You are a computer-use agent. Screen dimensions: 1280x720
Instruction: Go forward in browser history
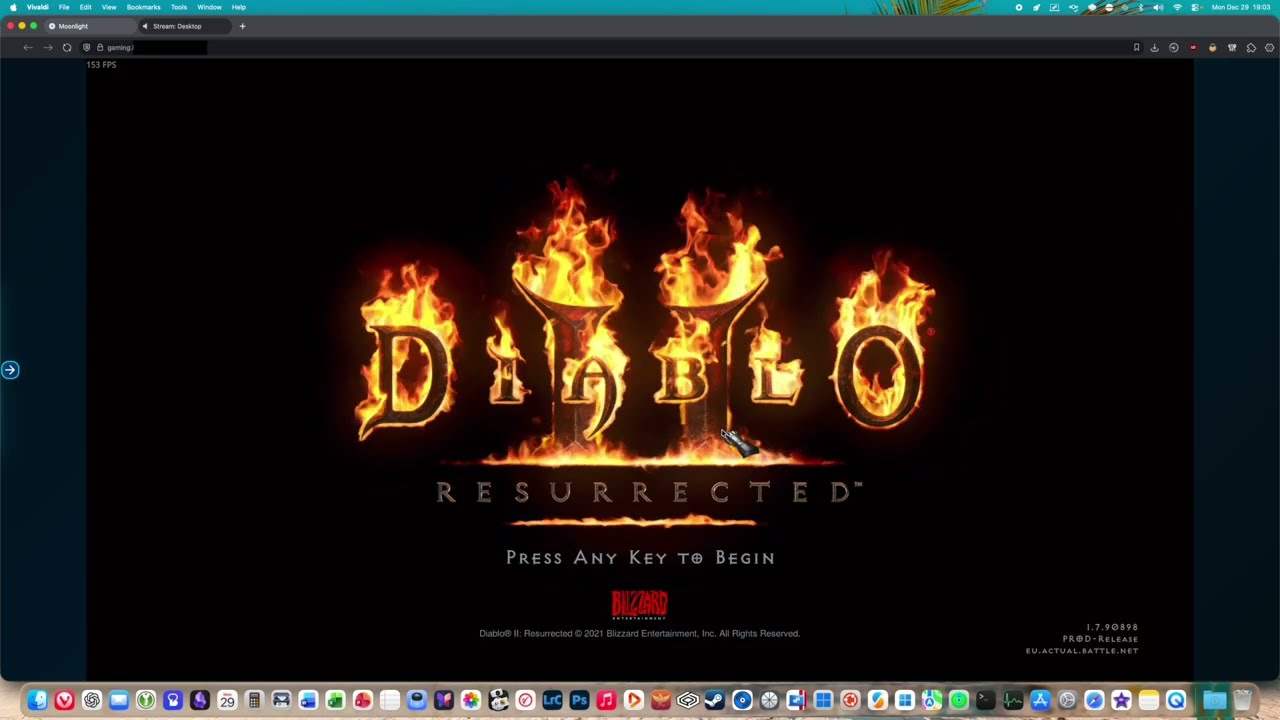click(x=47, y=47)
